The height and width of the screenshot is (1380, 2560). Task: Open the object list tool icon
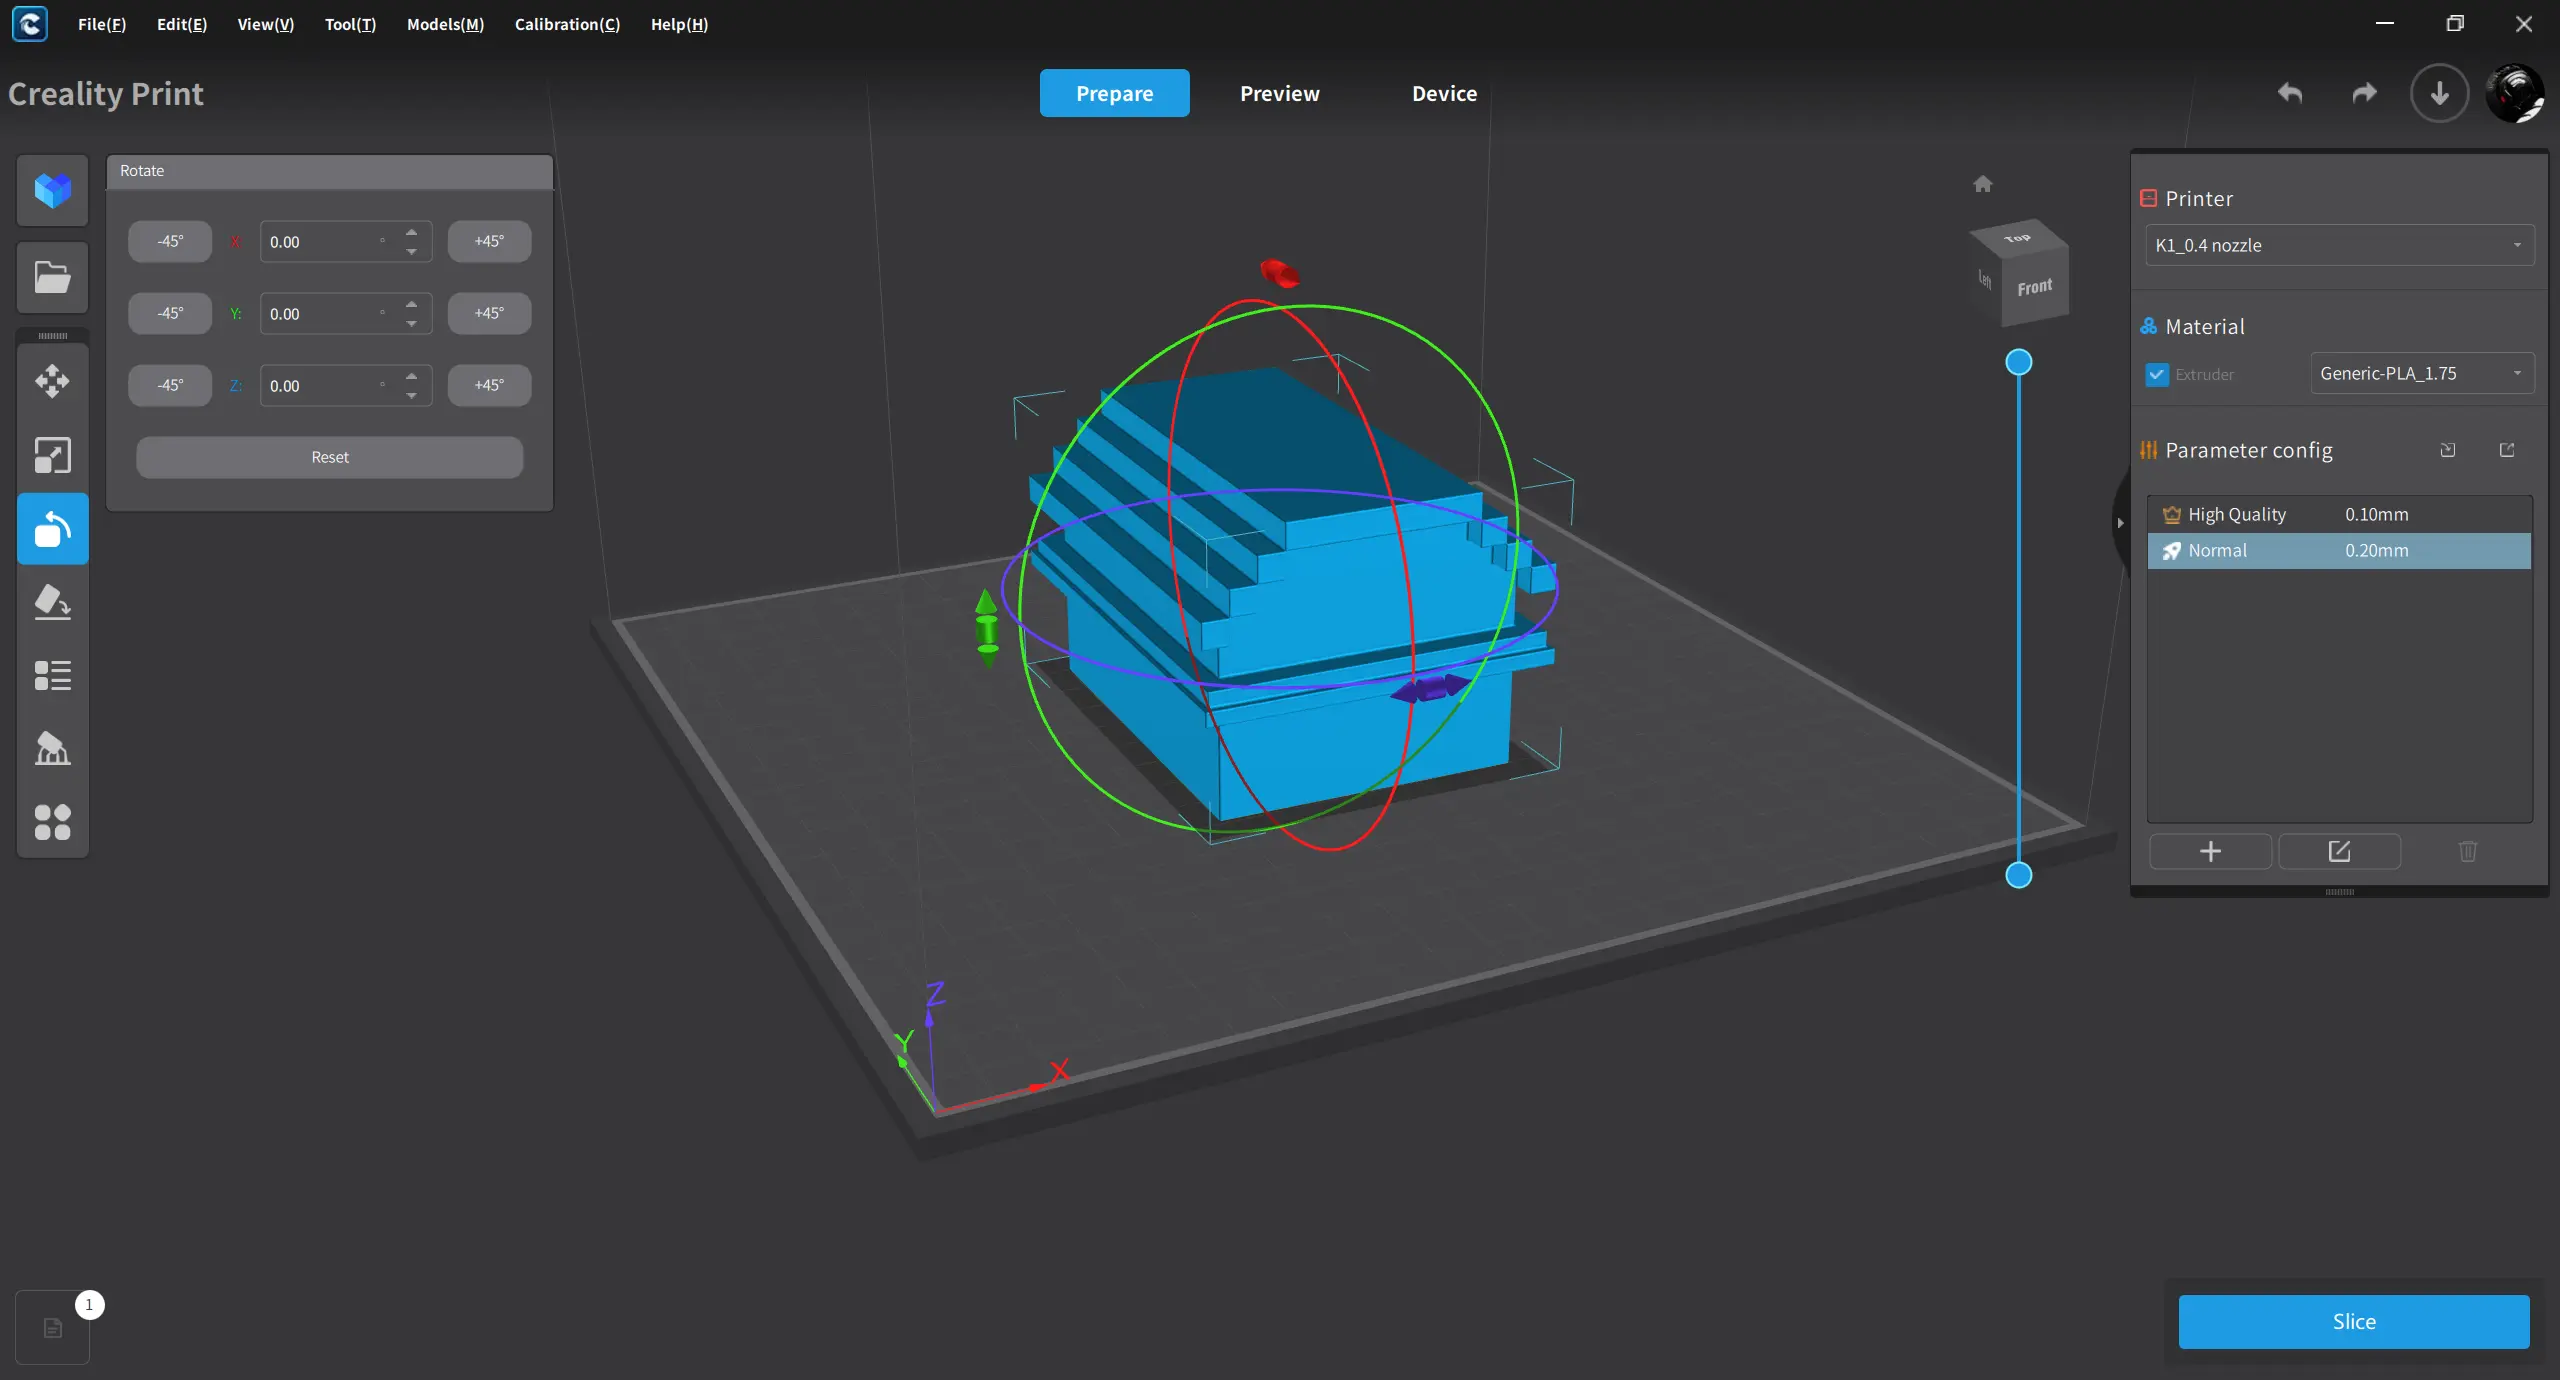pos(53,676)
